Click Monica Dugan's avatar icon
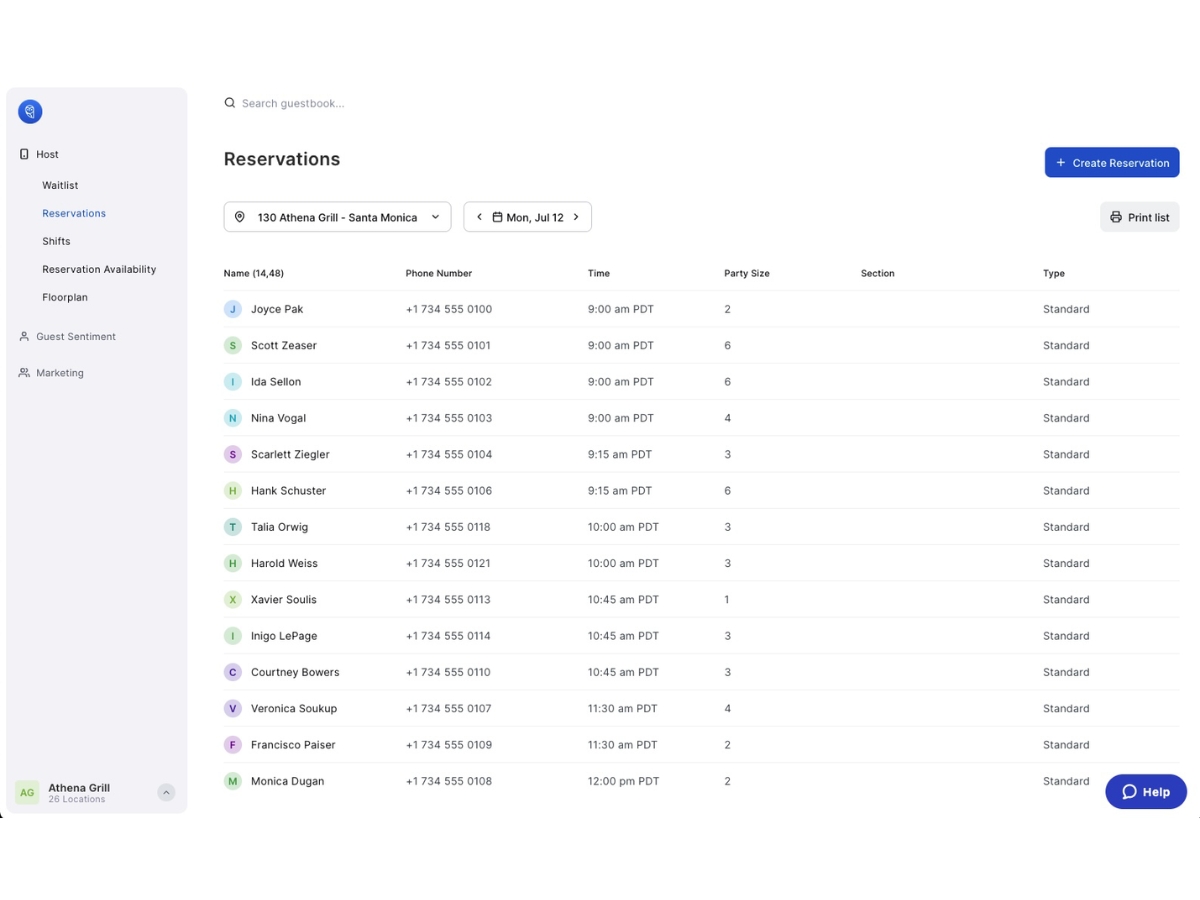Image resolution: width=1200 pixels, height=900 pixels. click(x=233, y=781)
